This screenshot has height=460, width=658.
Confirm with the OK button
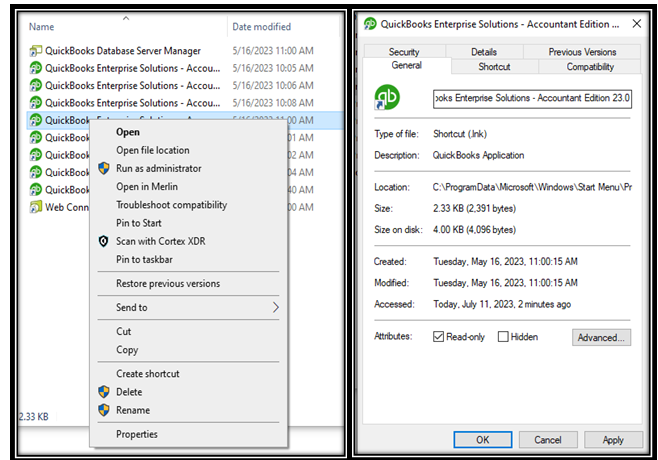(x=483, y=440)
